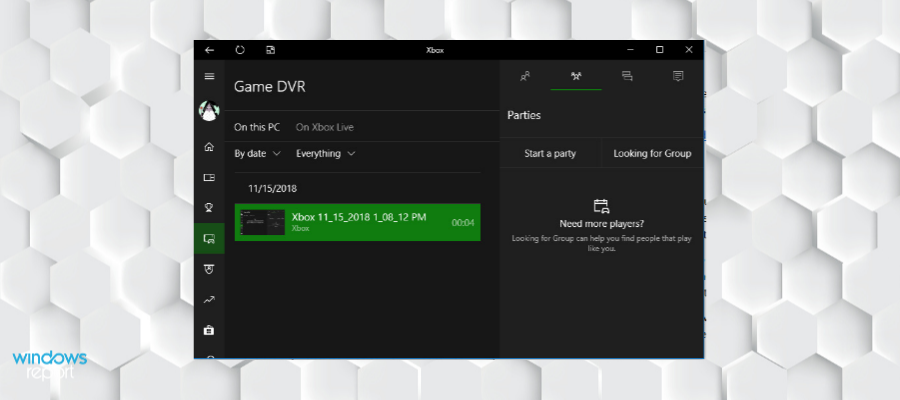
Task: Click the Game DVR page title
Action: [270, 87]
